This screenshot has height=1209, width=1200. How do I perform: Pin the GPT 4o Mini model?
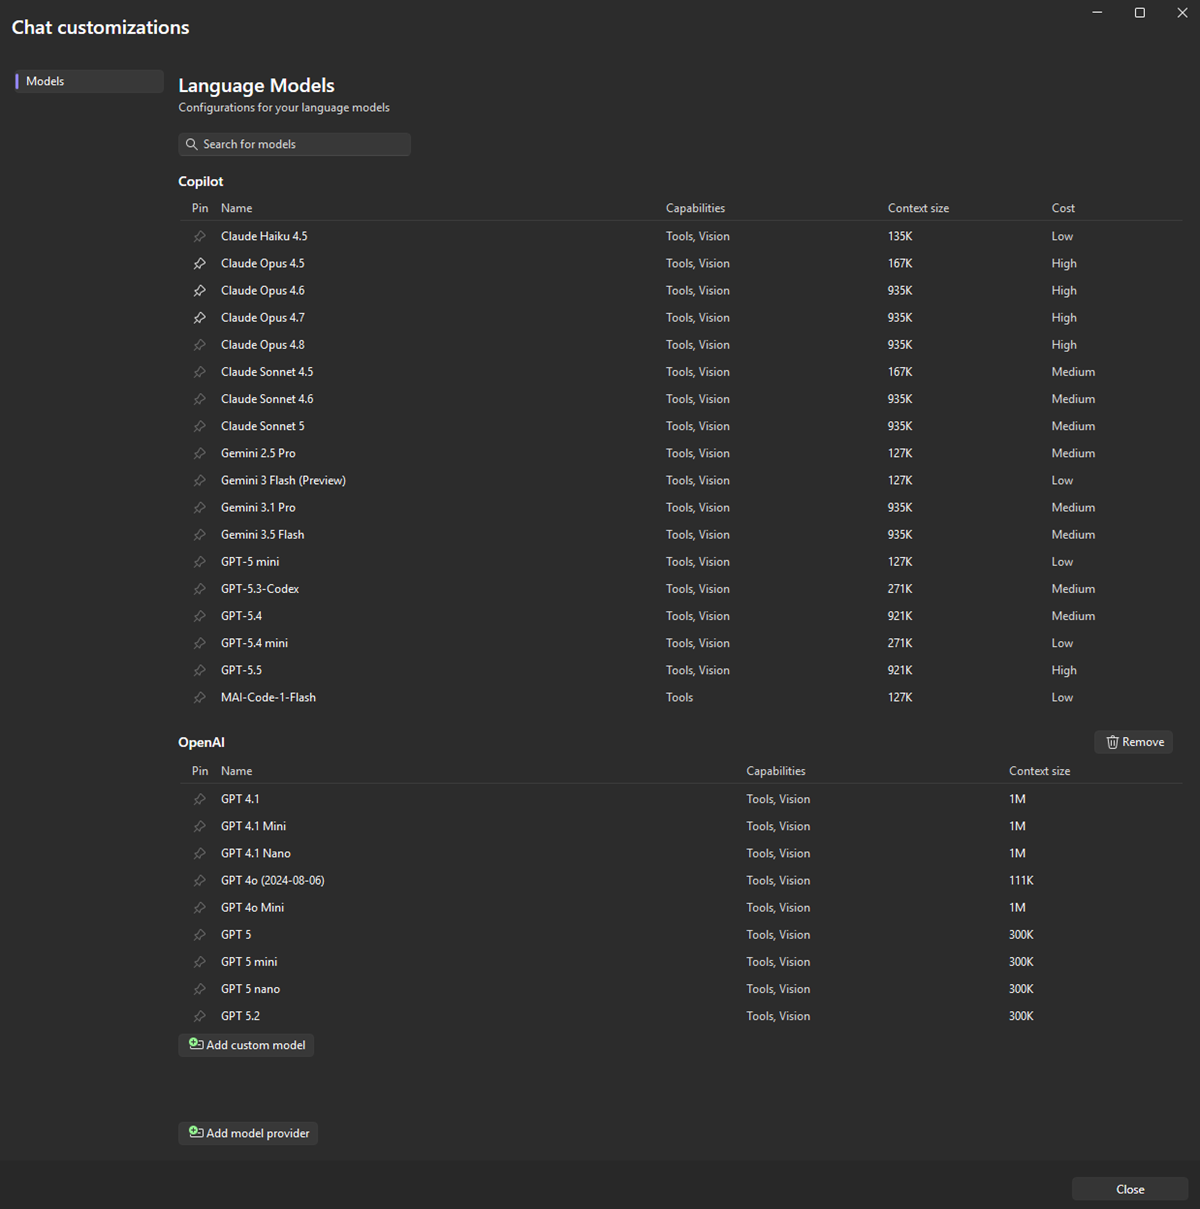pyautogui.click(x=199, y=908)
